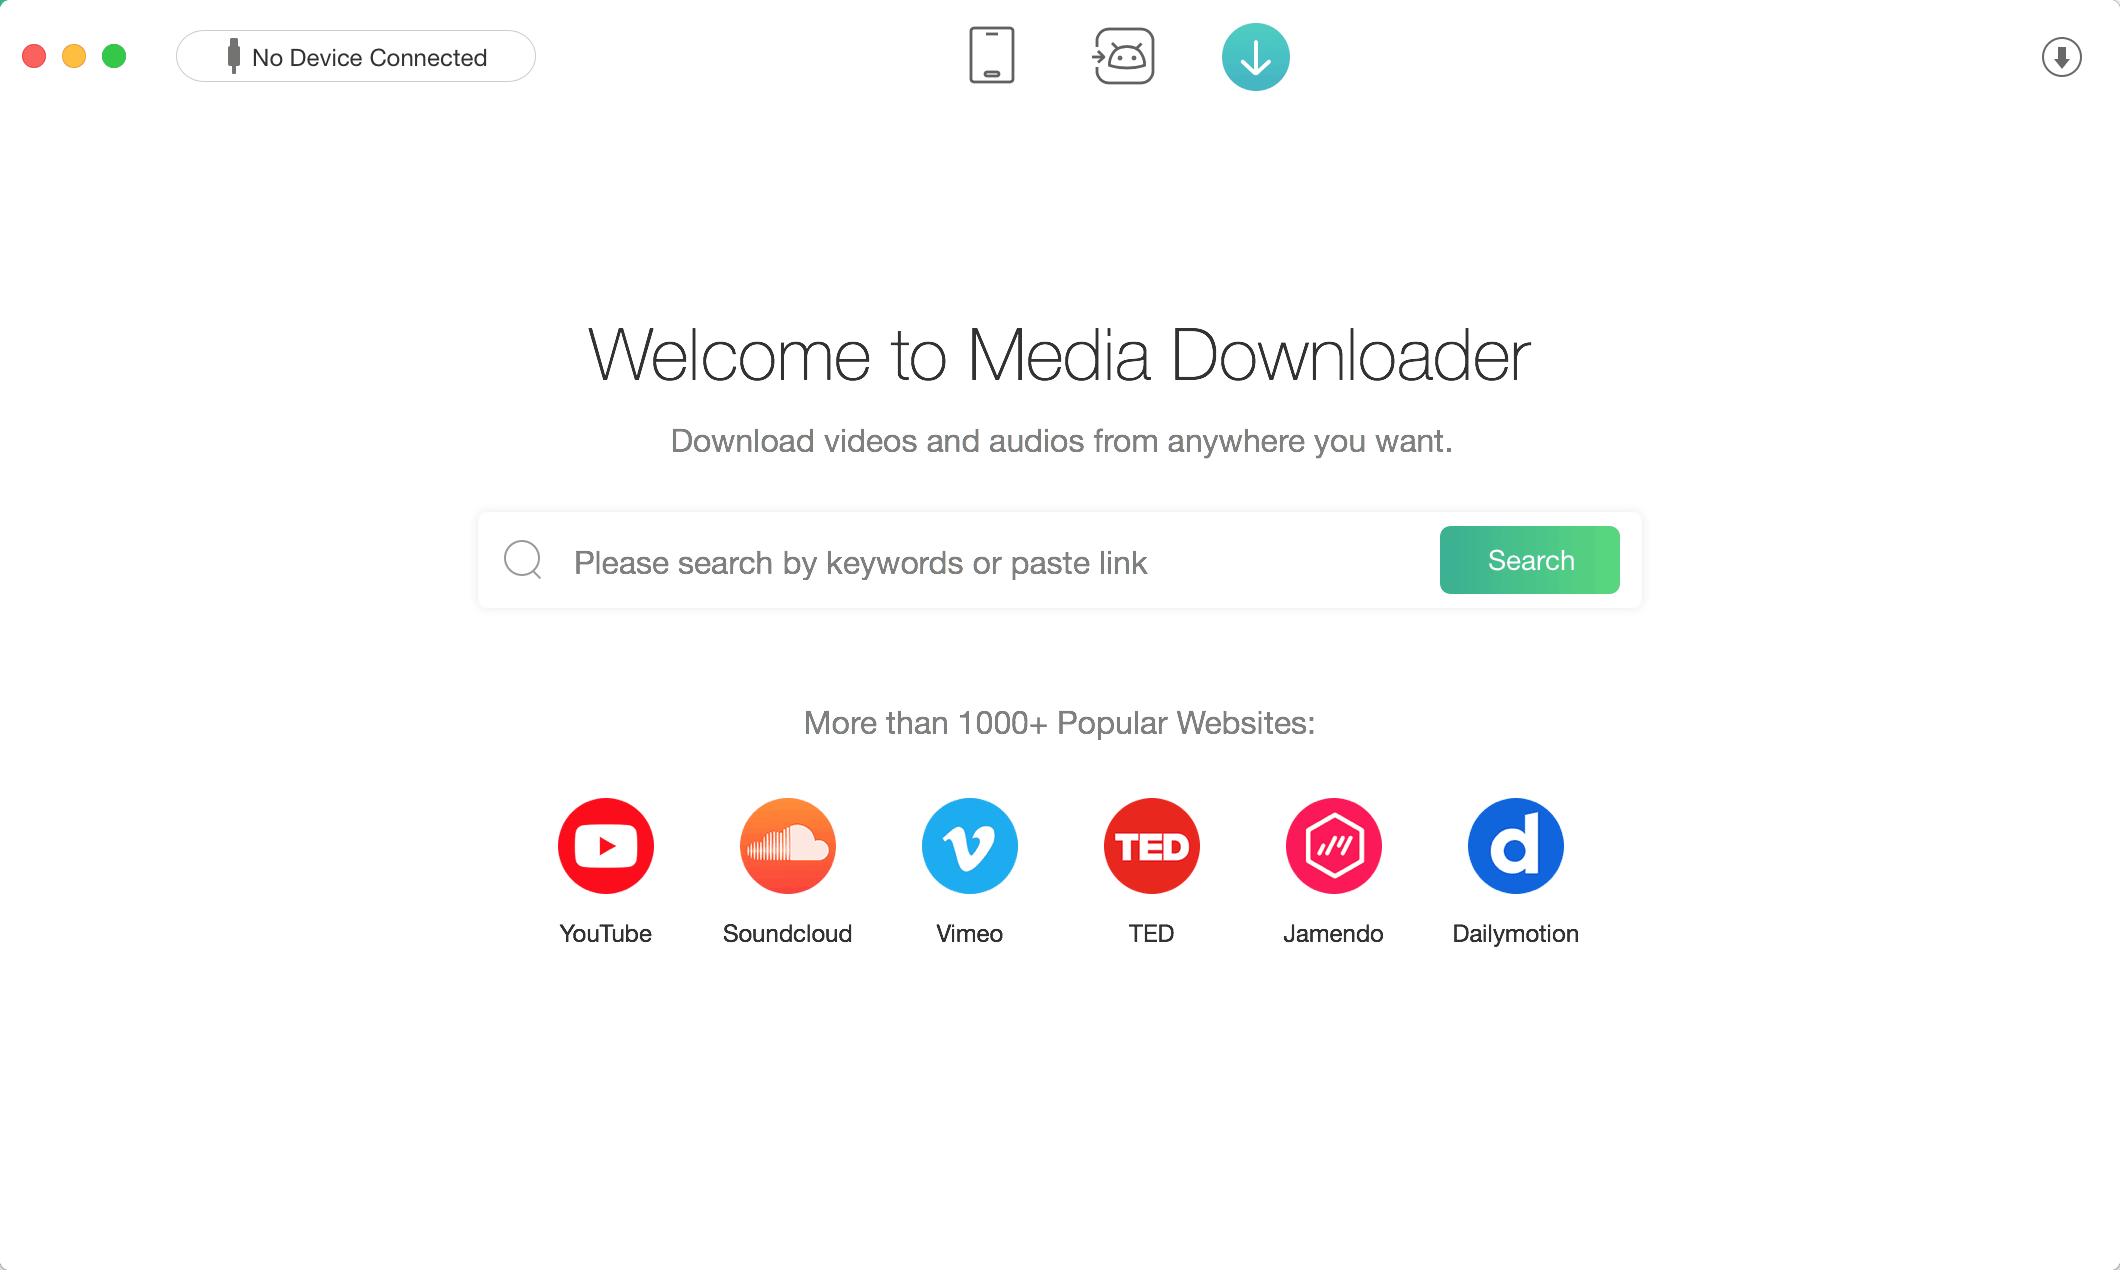Maximize the window with green button

click(114, 56)
